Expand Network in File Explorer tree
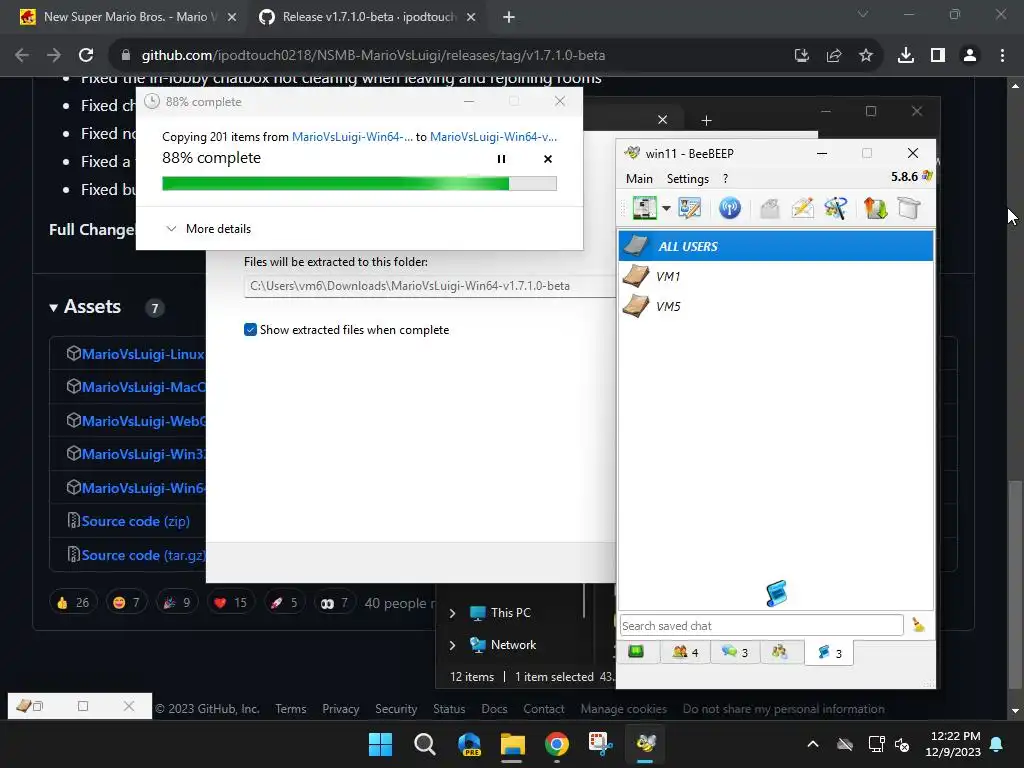Screen dimensions: 1024x768 coord(453,645)
